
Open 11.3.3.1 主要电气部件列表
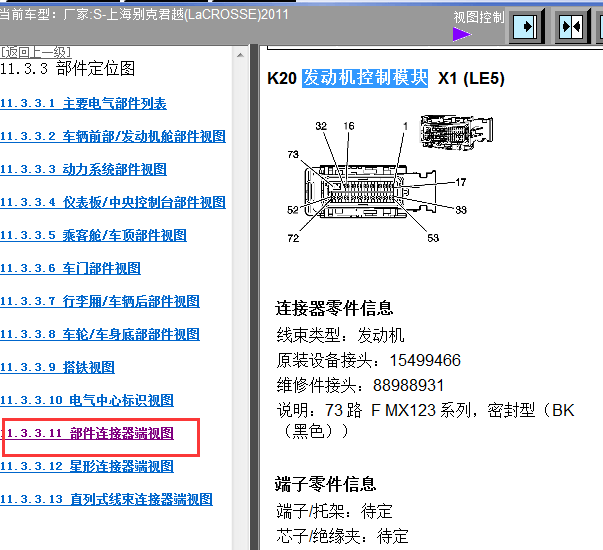[83, 103]
